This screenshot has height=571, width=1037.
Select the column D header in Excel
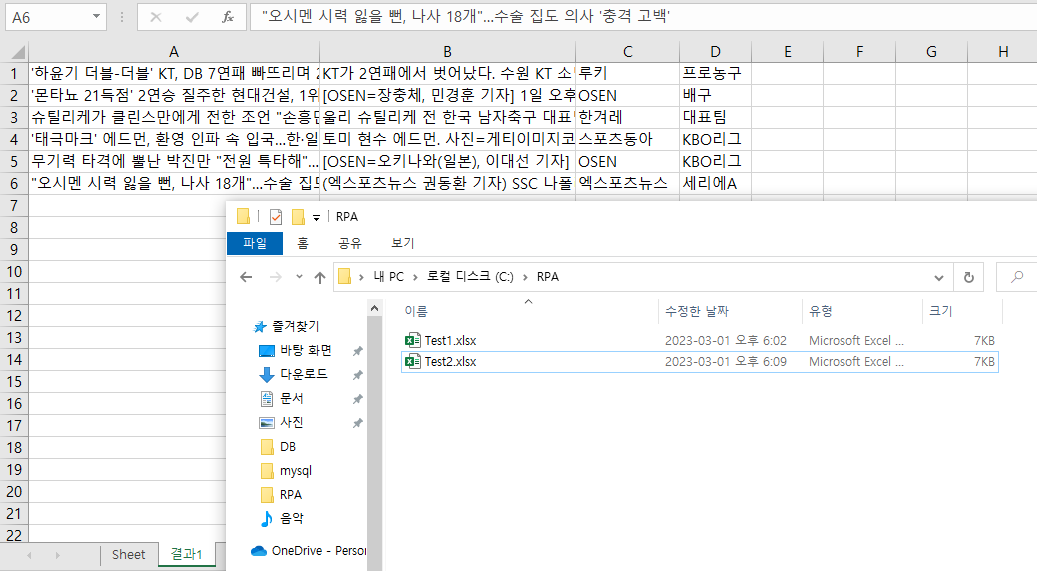pos(716,52)
